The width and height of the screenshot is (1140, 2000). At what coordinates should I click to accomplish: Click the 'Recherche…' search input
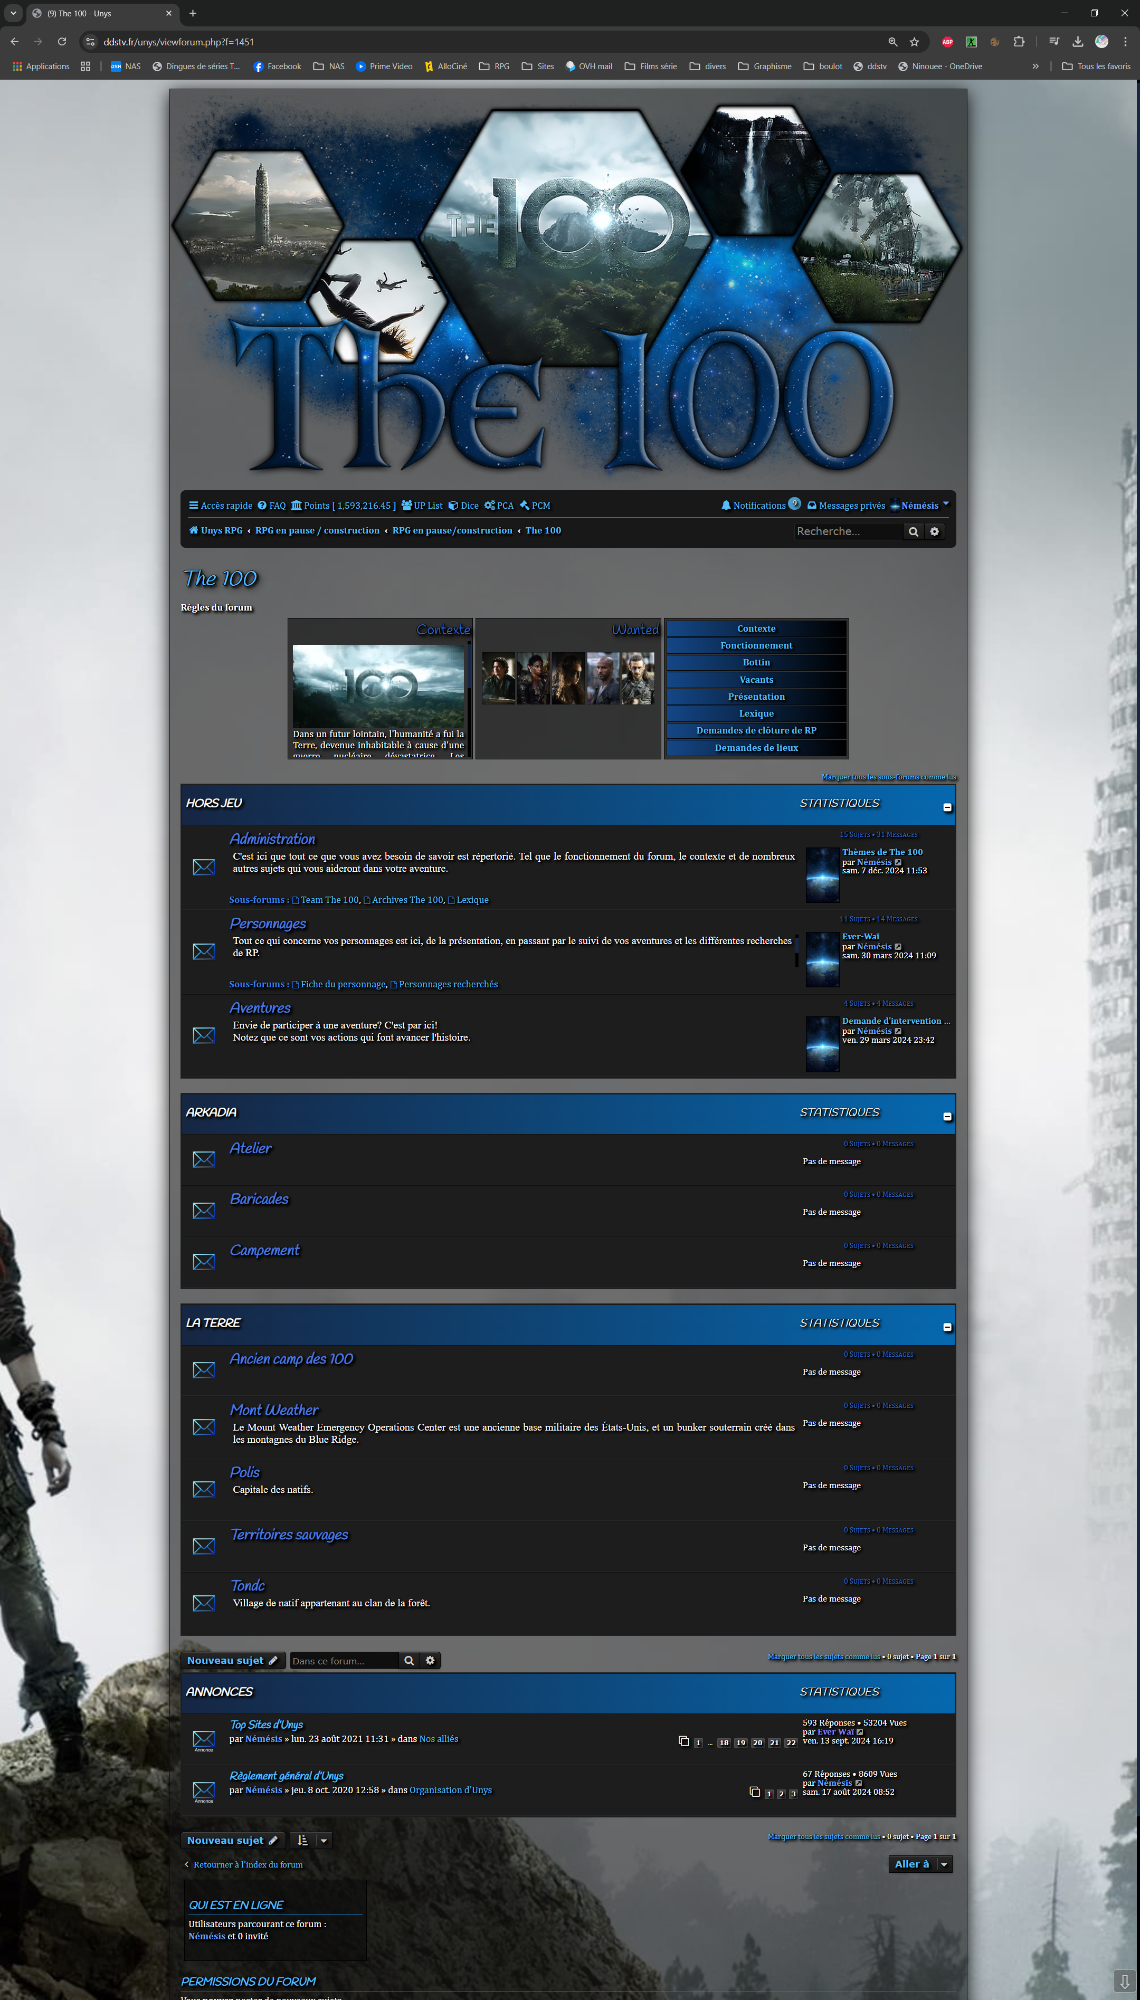848,532
